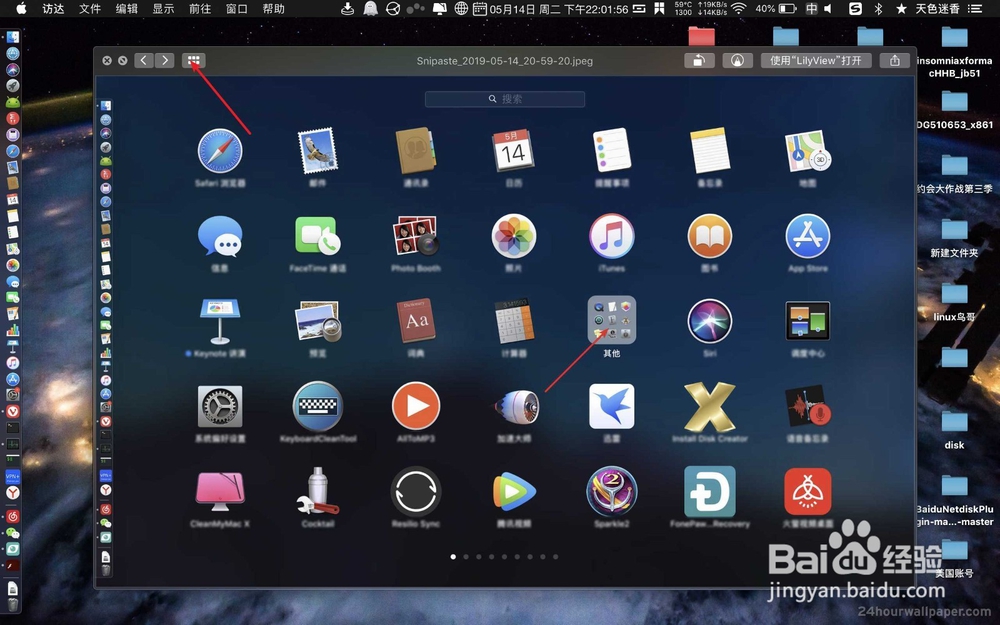The image size is (1000, 625).
Task: Open Photo Booth
Action: pos(416,237)
